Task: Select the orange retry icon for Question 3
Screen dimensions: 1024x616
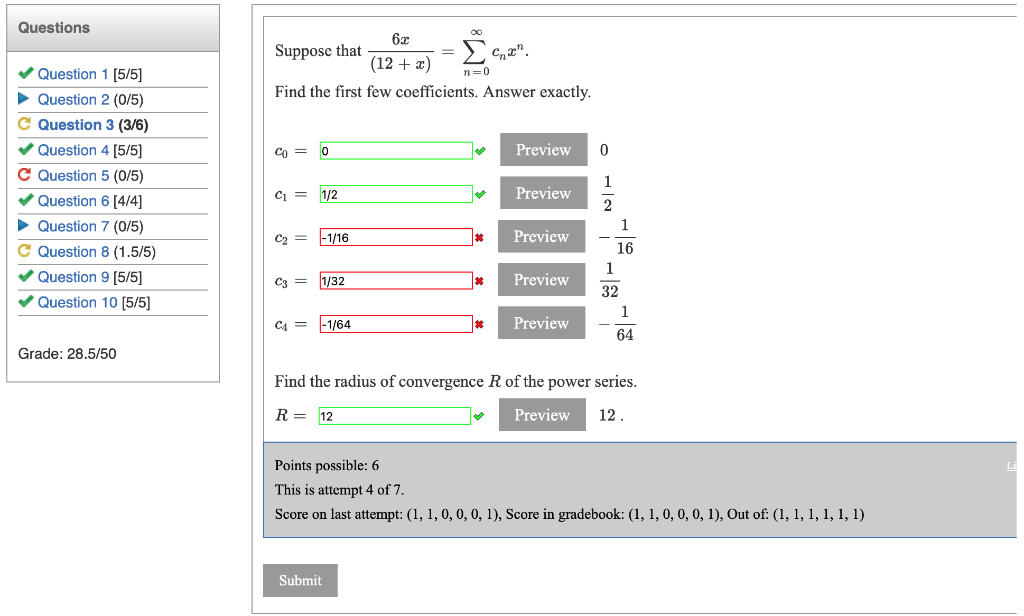Action: [x=27, y=124]
